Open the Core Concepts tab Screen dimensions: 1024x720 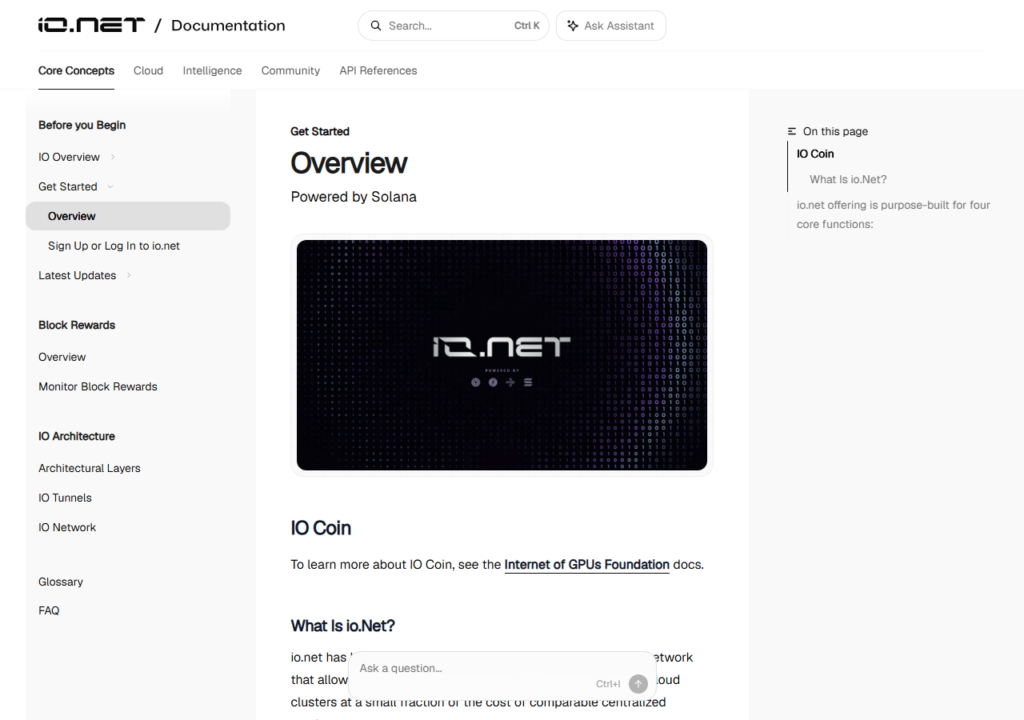(76, 71)
